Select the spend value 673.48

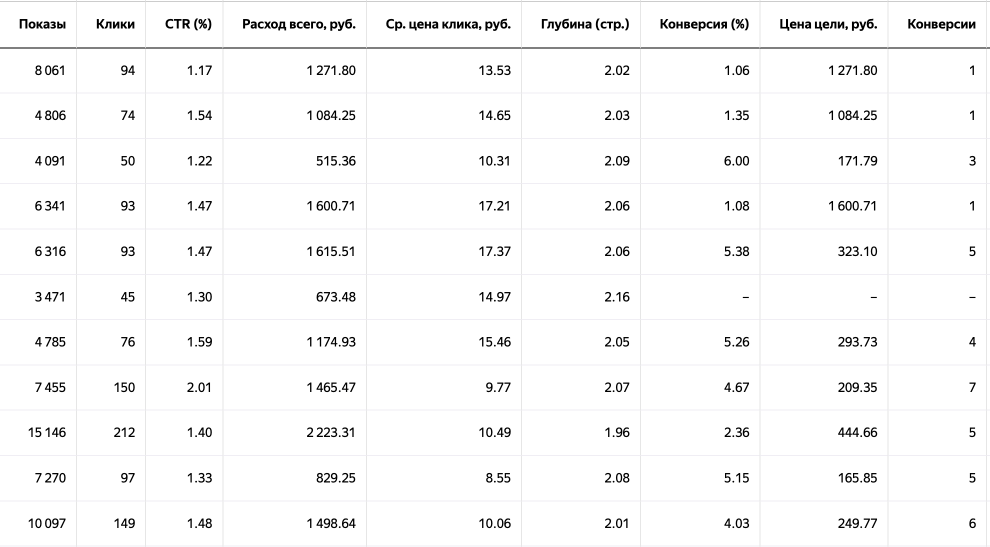tap(336, 297)
